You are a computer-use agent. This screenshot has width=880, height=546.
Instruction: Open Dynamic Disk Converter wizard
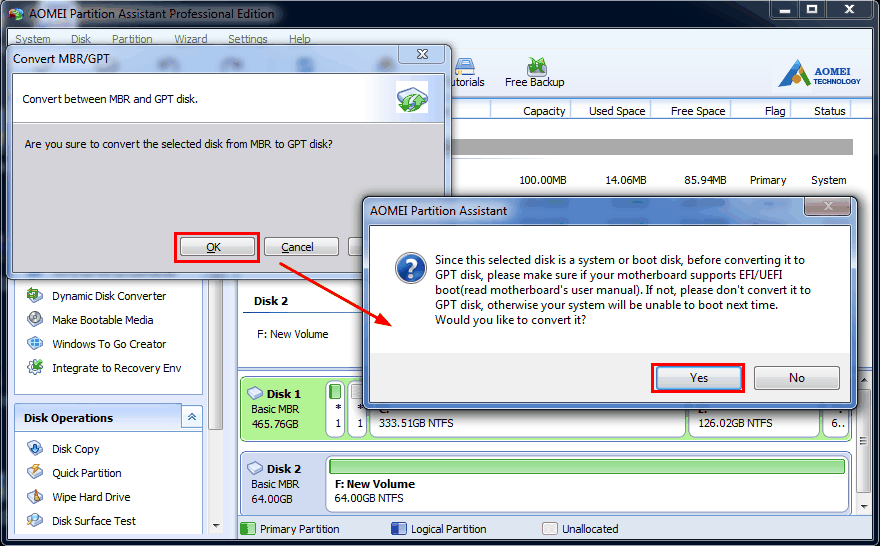pos(109,296)
